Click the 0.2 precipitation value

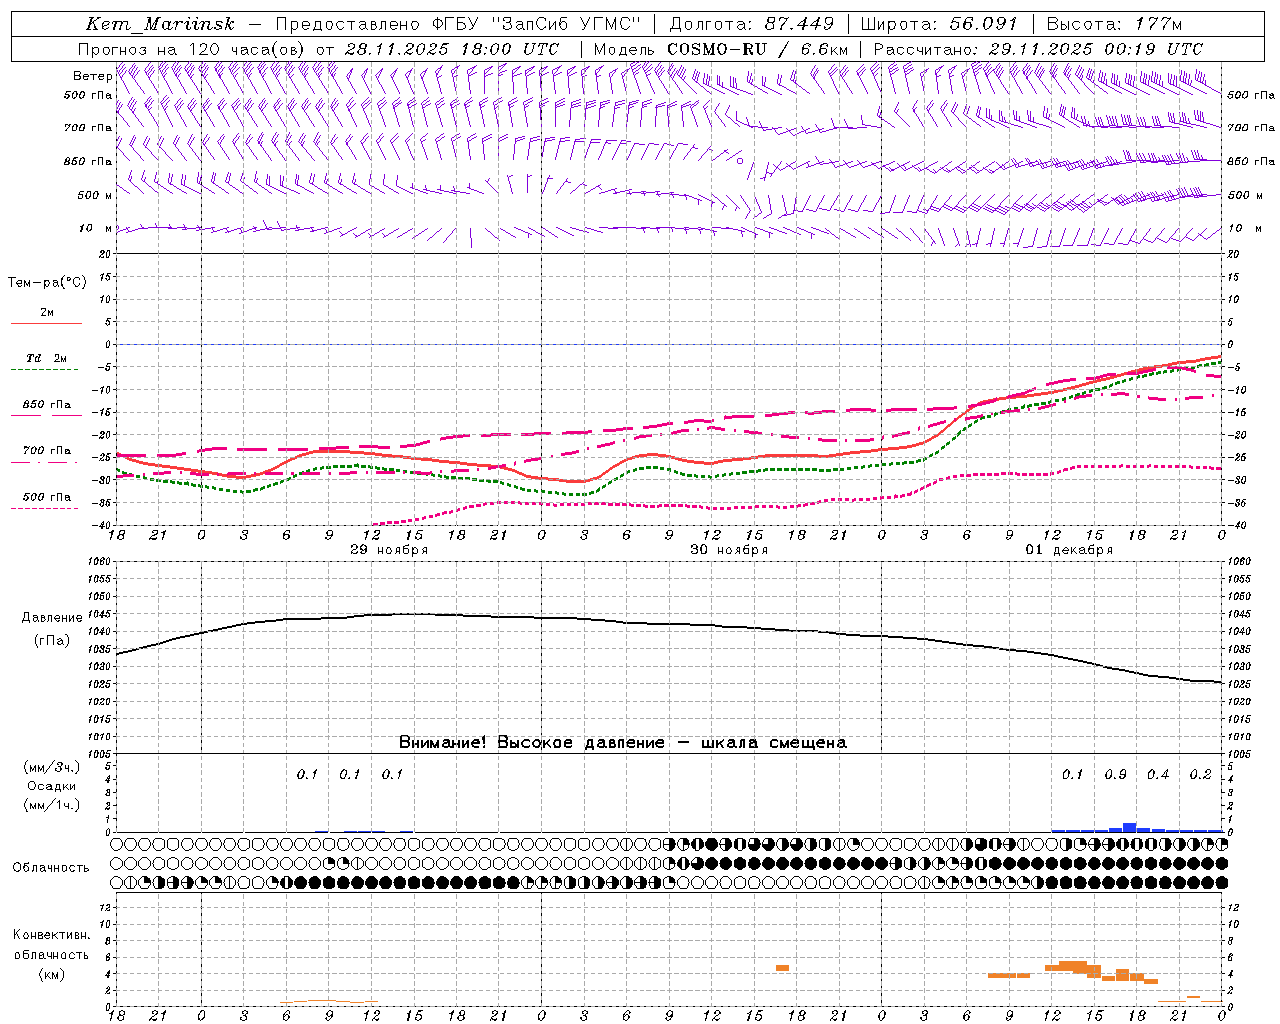(1200, 775)
